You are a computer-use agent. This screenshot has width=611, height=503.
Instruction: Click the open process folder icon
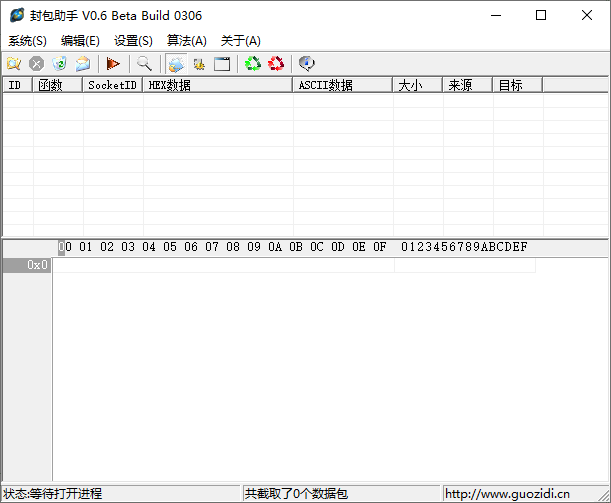[14, 64]
